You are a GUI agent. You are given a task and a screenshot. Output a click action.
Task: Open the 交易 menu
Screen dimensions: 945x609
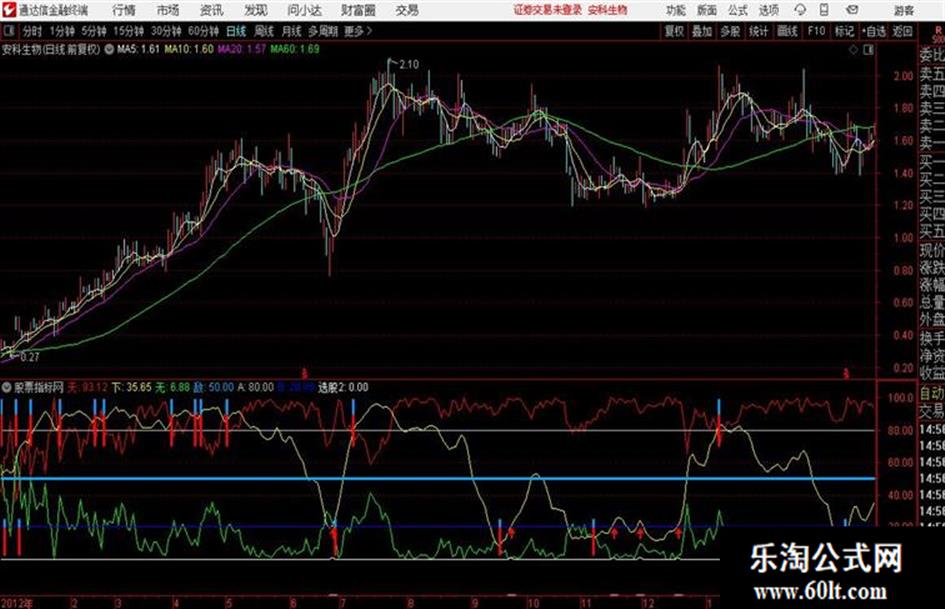tap(407, 10)
